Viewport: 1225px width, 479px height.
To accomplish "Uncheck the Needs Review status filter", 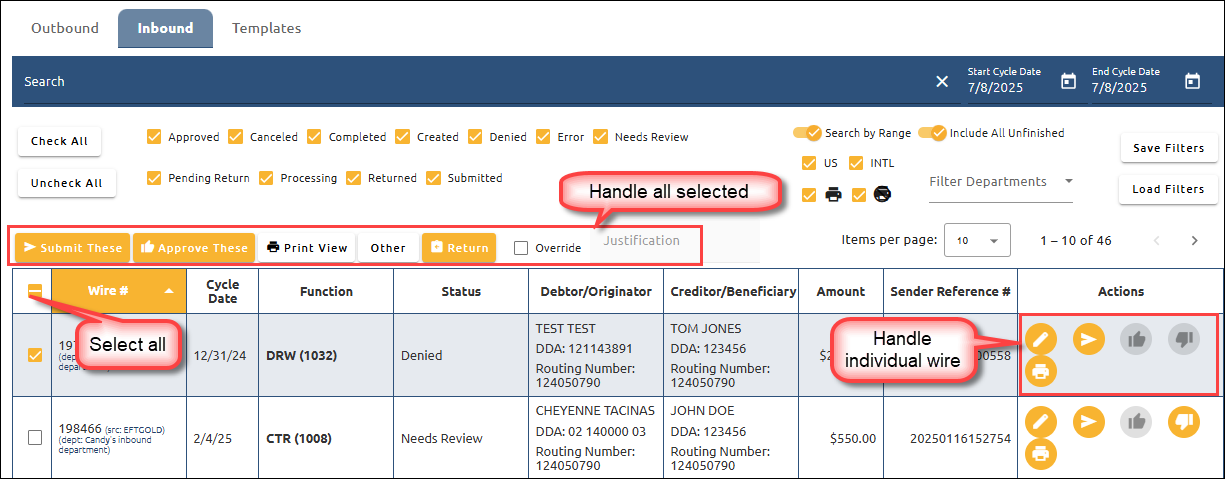I will (601, 137).
